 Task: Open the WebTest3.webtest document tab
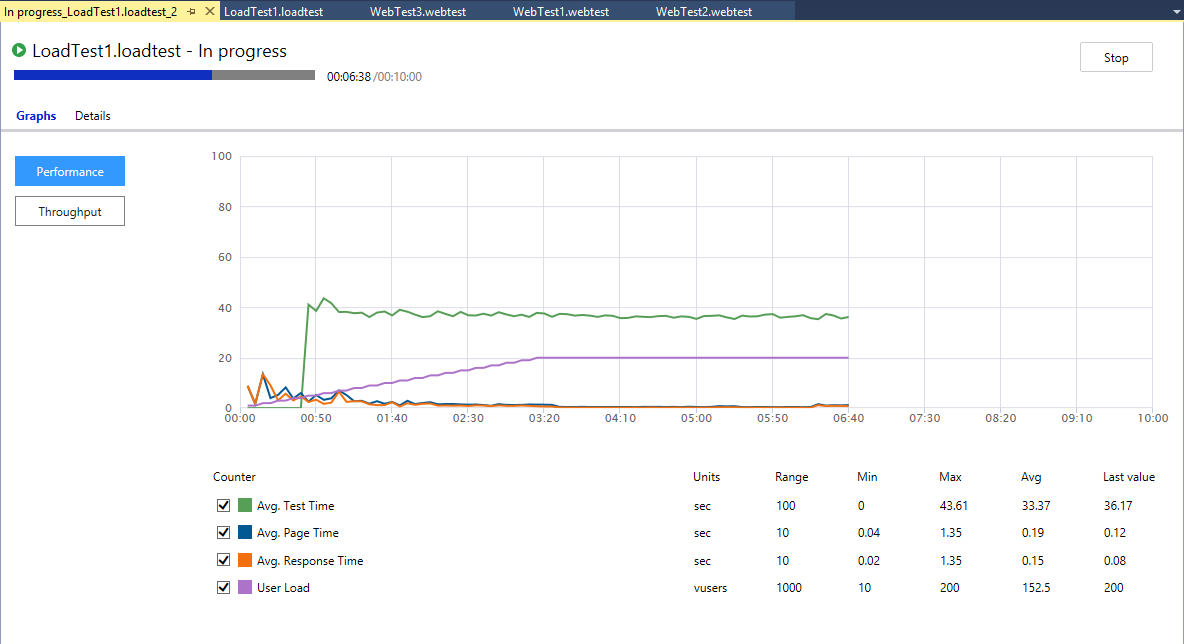(411, 12)
